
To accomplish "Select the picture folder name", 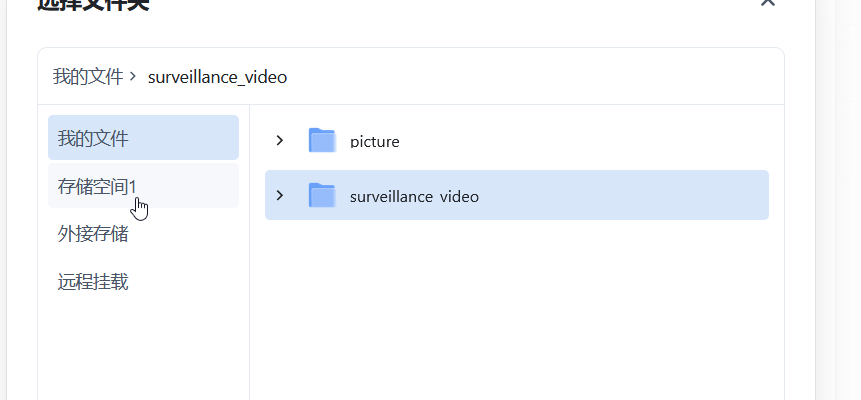I will [x=374, y=141].
